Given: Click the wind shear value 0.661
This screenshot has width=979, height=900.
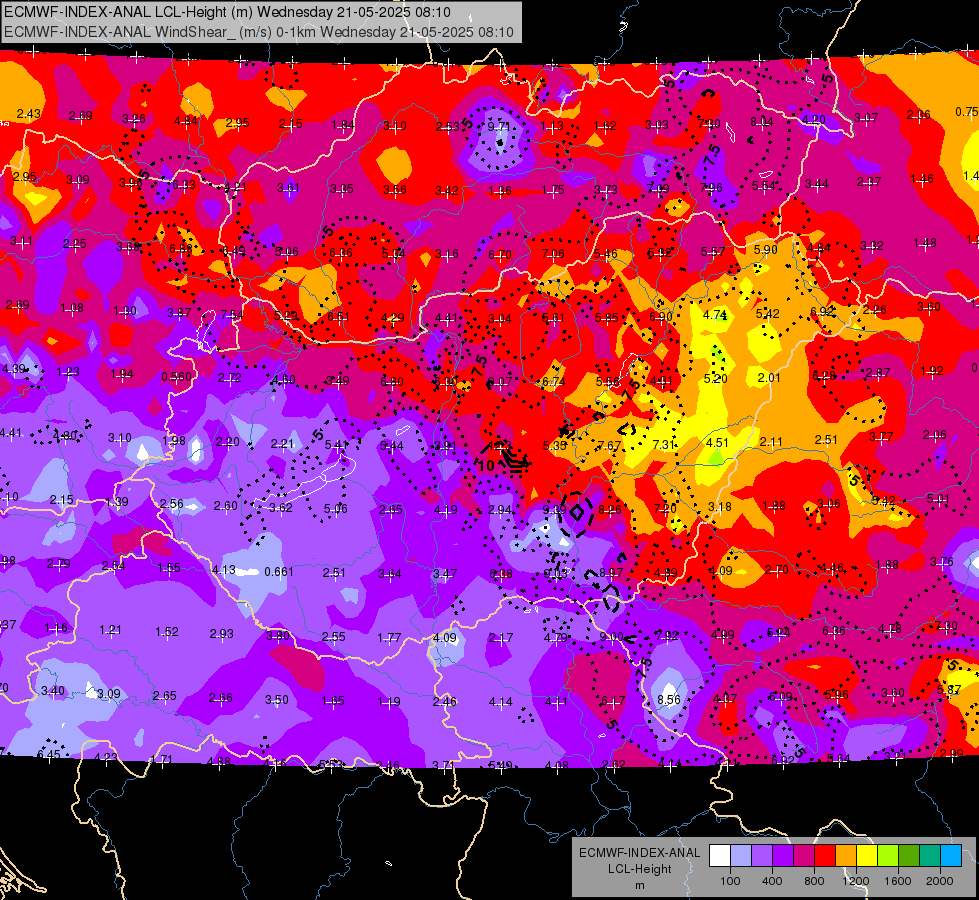Looking at the screenshot, I should (x=278, y=571).
